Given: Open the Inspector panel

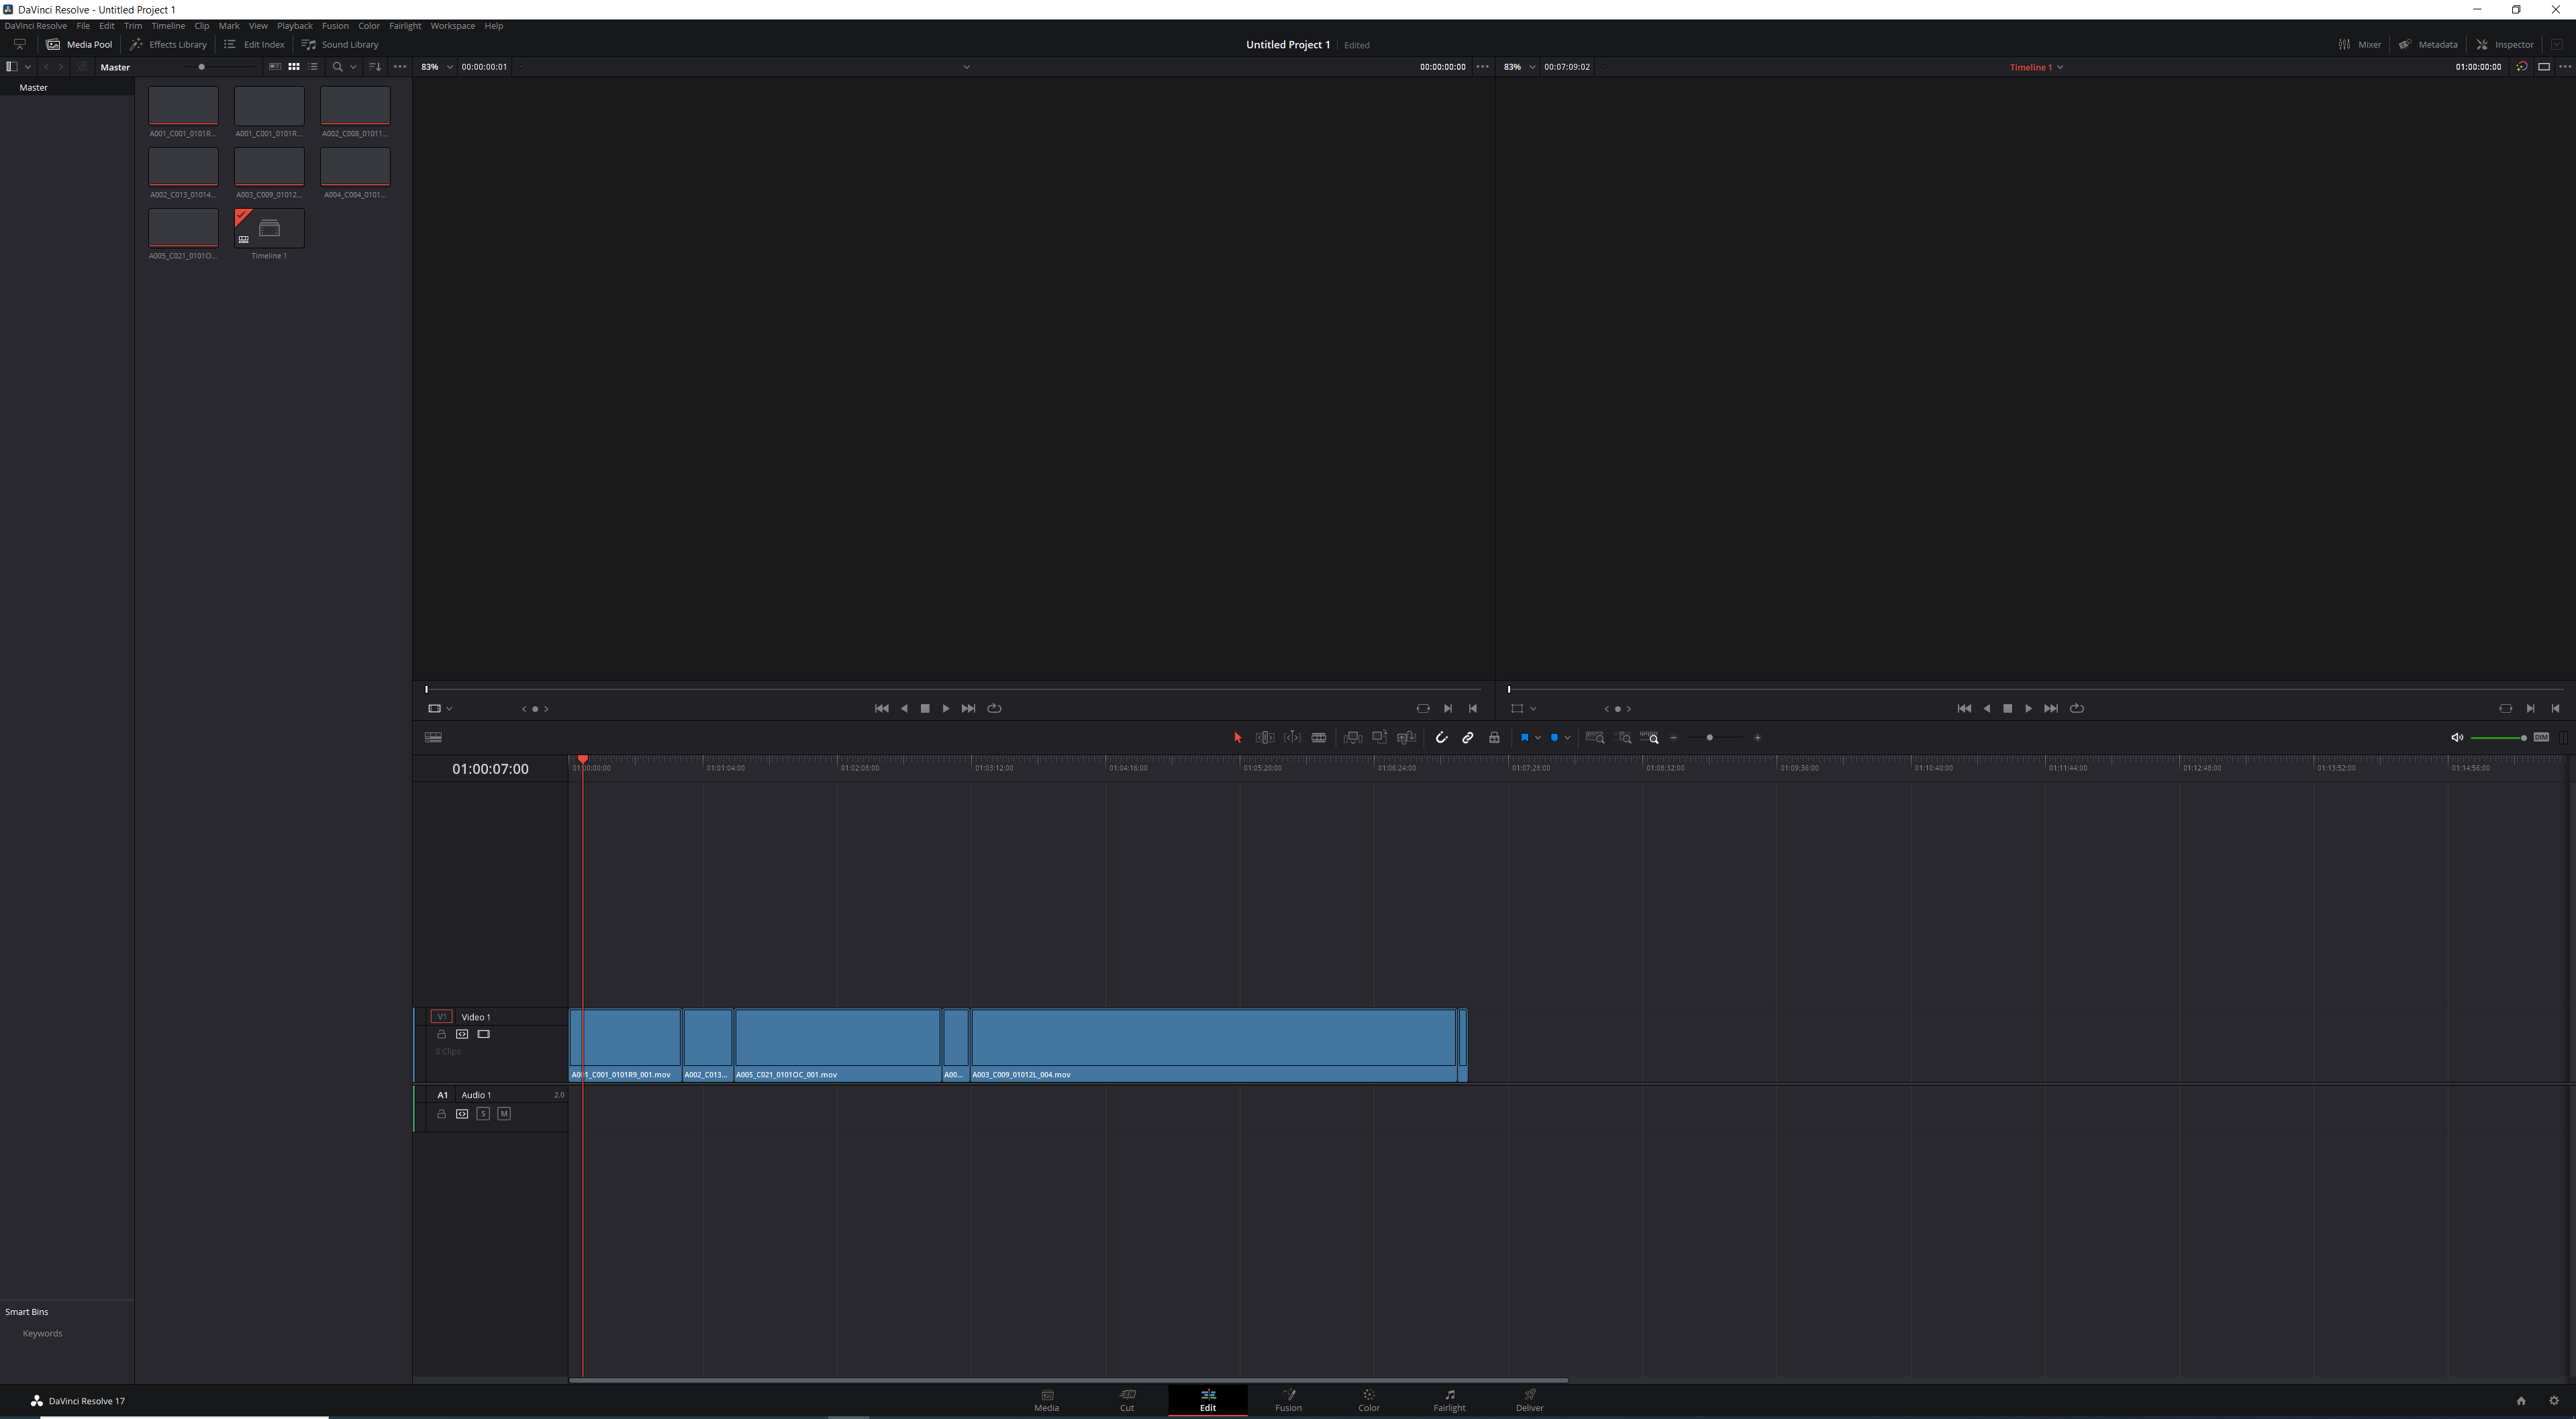Looking at the screenshot, I should coord(2505,44).
